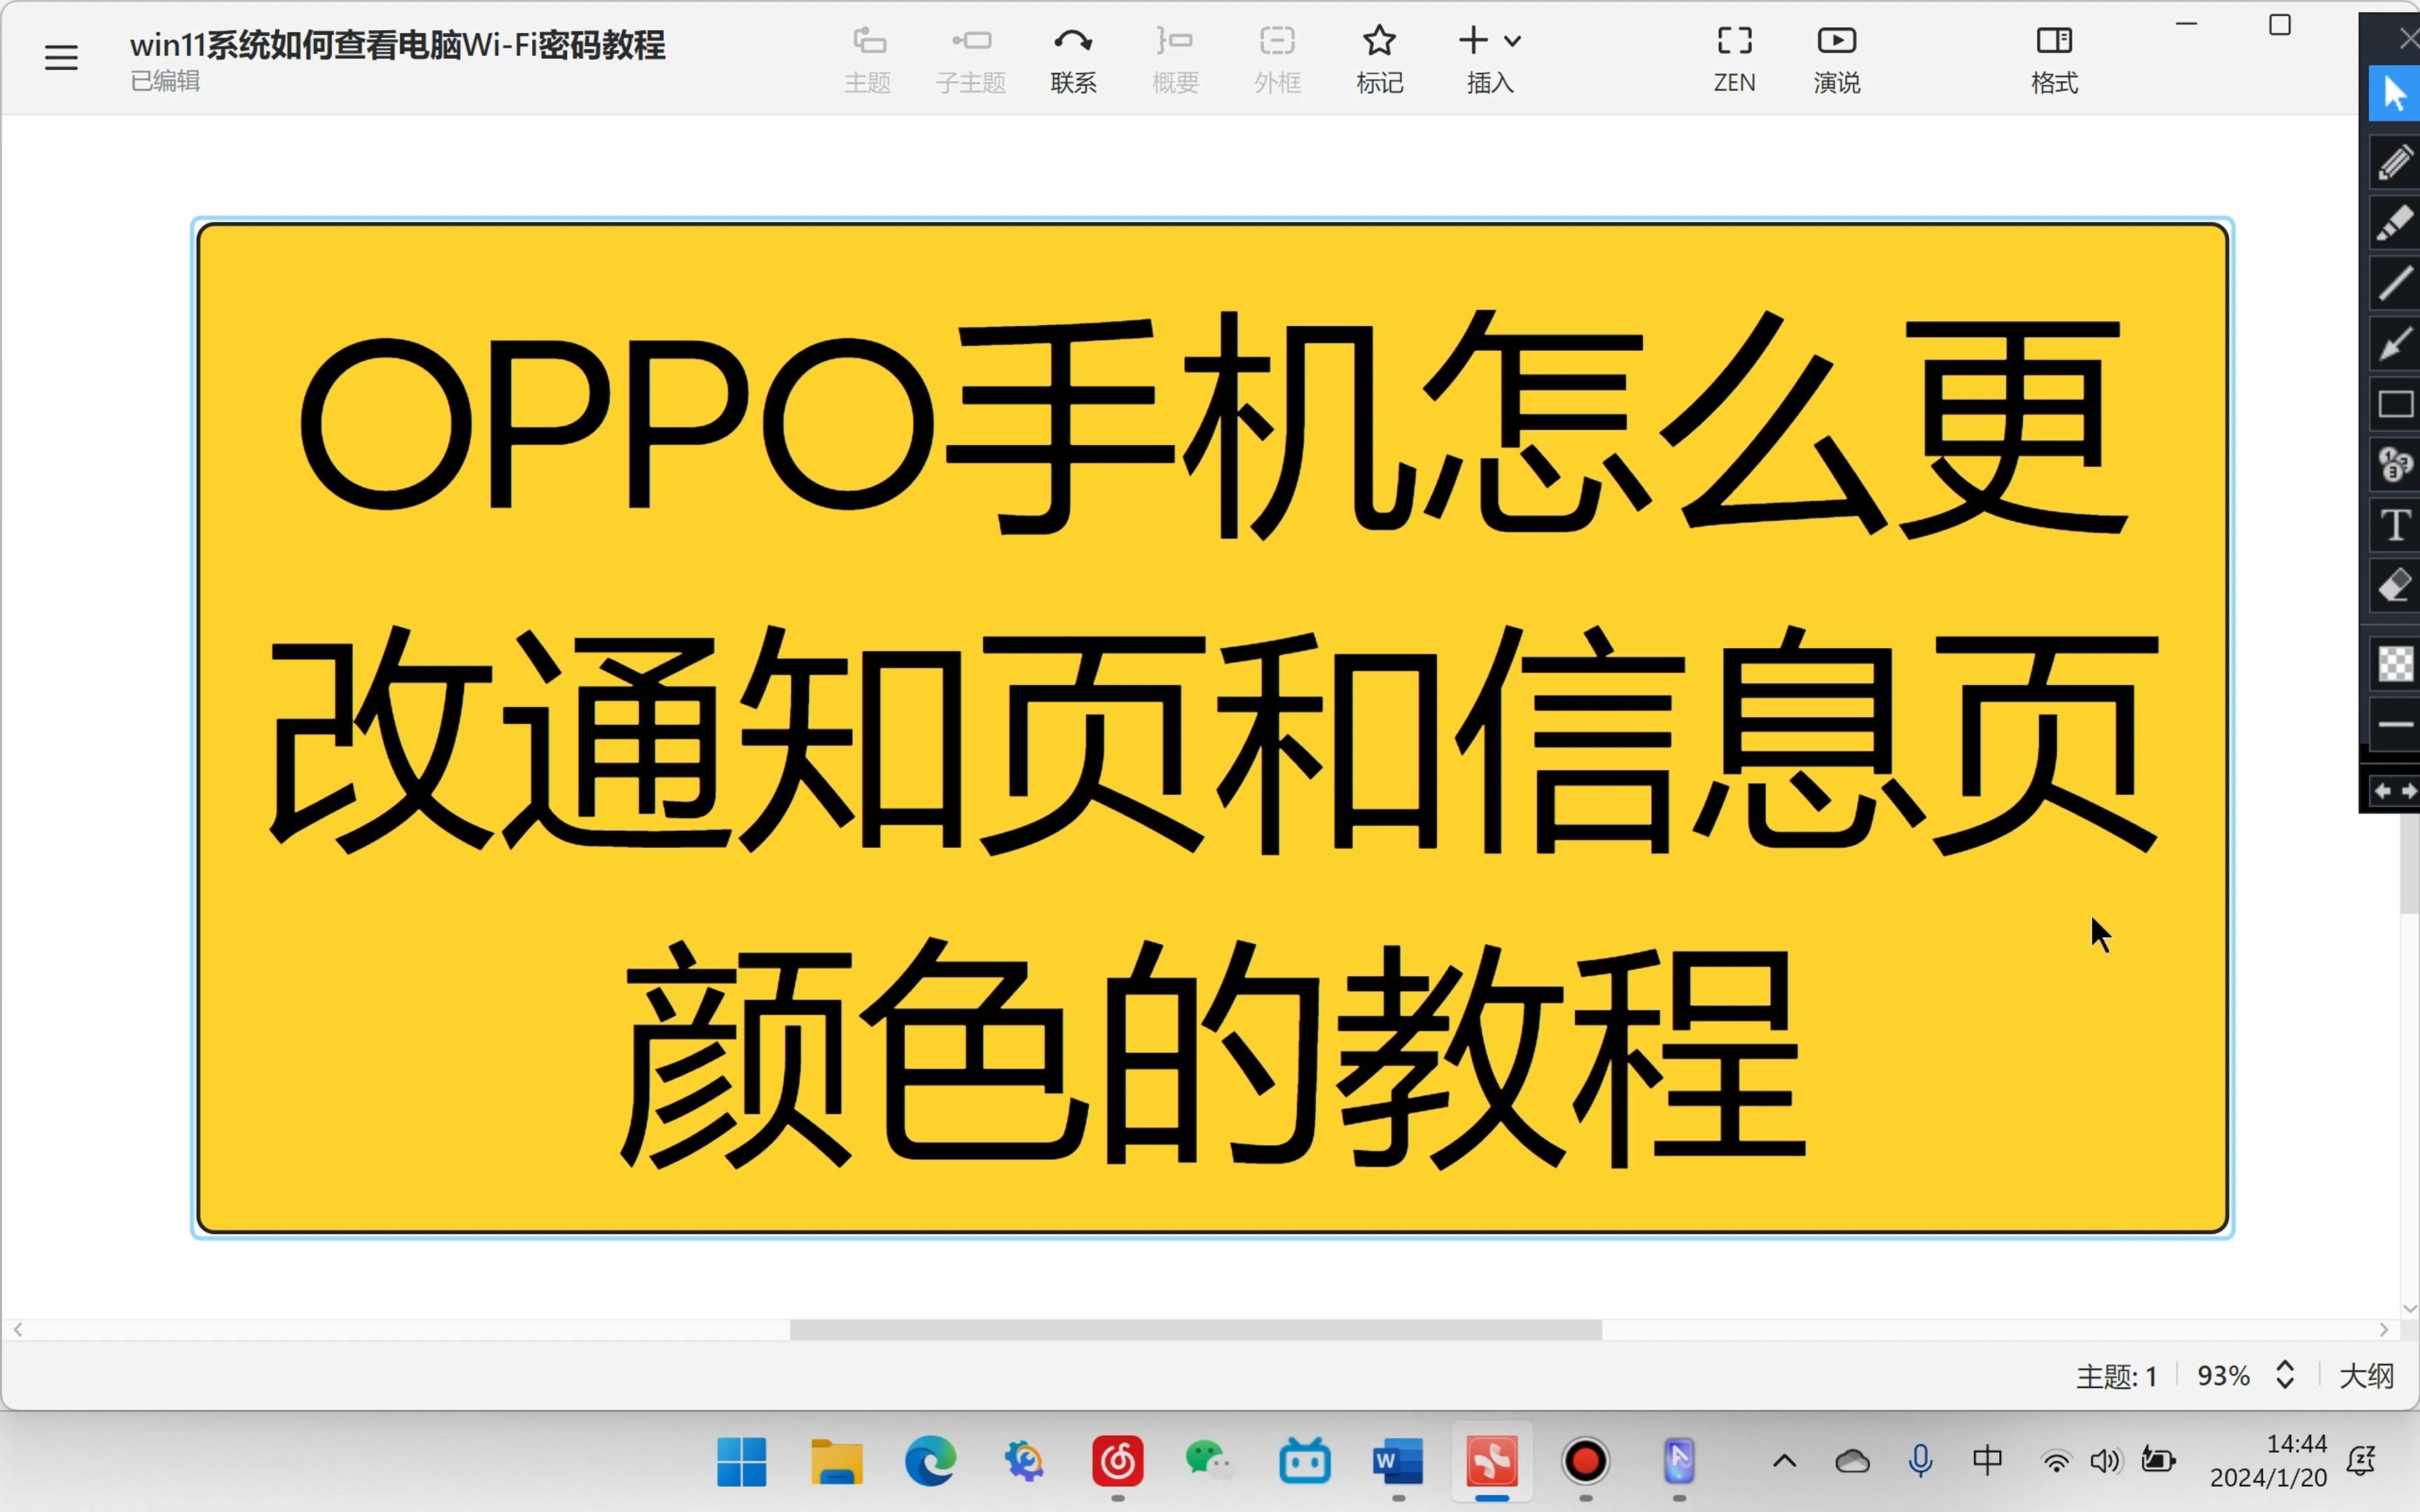The image size is (2420, 1512).
Task: Click the active XMind taskbar icon
Action: pyautogui.click(x=1492, y=1462)
